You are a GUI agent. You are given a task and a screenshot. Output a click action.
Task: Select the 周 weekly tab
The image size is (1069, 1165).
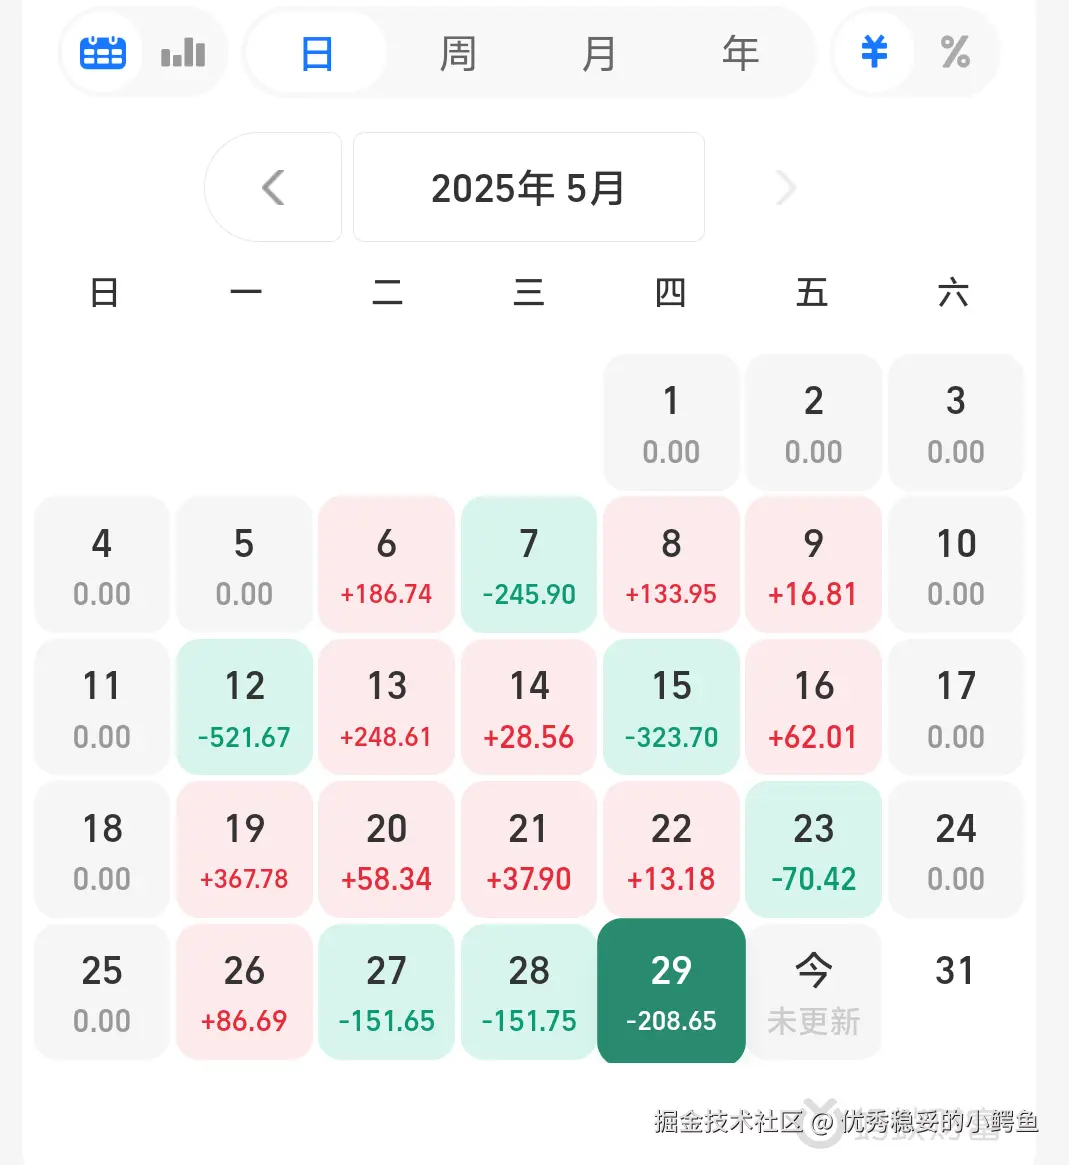(x=458, y=53)
